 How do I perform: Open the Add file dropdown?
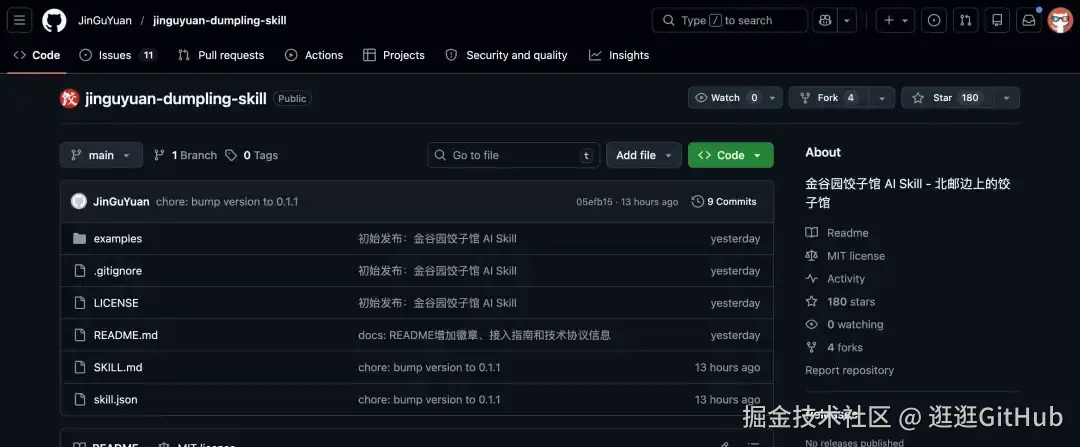pos(644,155)
